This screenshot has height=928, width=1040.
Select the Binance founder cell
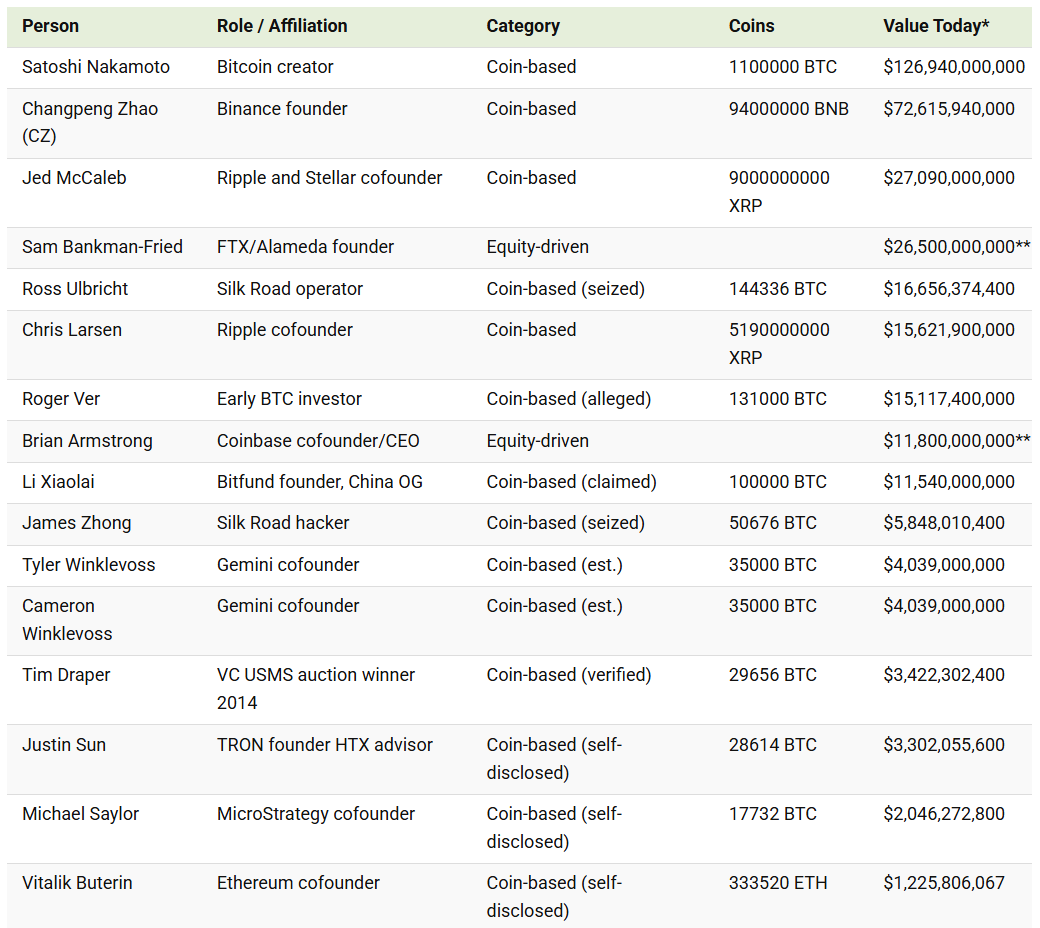click(282, 109)
